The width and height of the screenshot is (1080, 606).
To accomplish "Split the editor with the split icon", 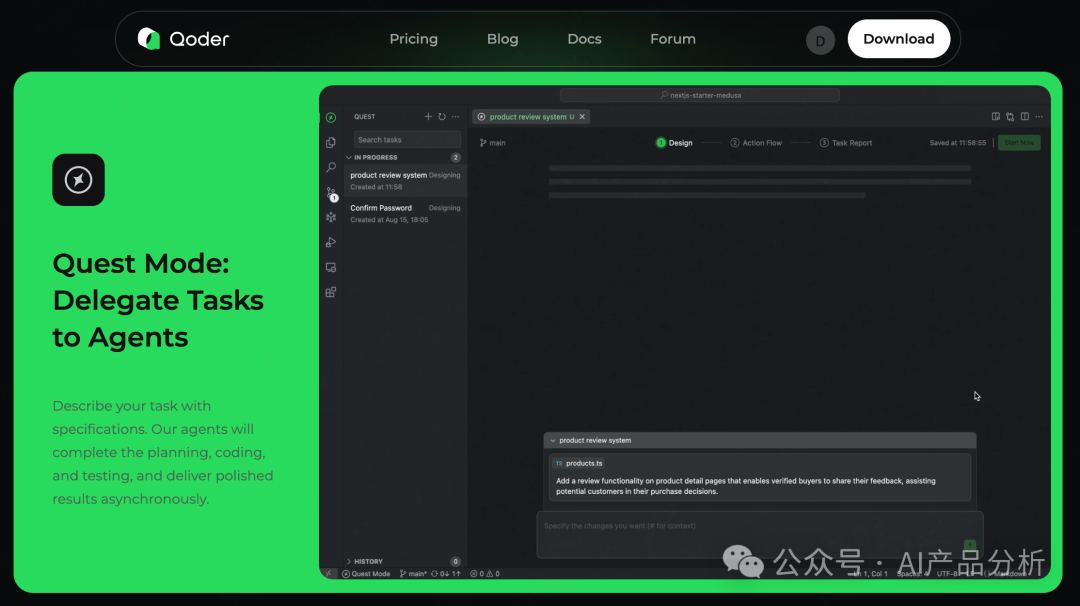I will 1025,116.
